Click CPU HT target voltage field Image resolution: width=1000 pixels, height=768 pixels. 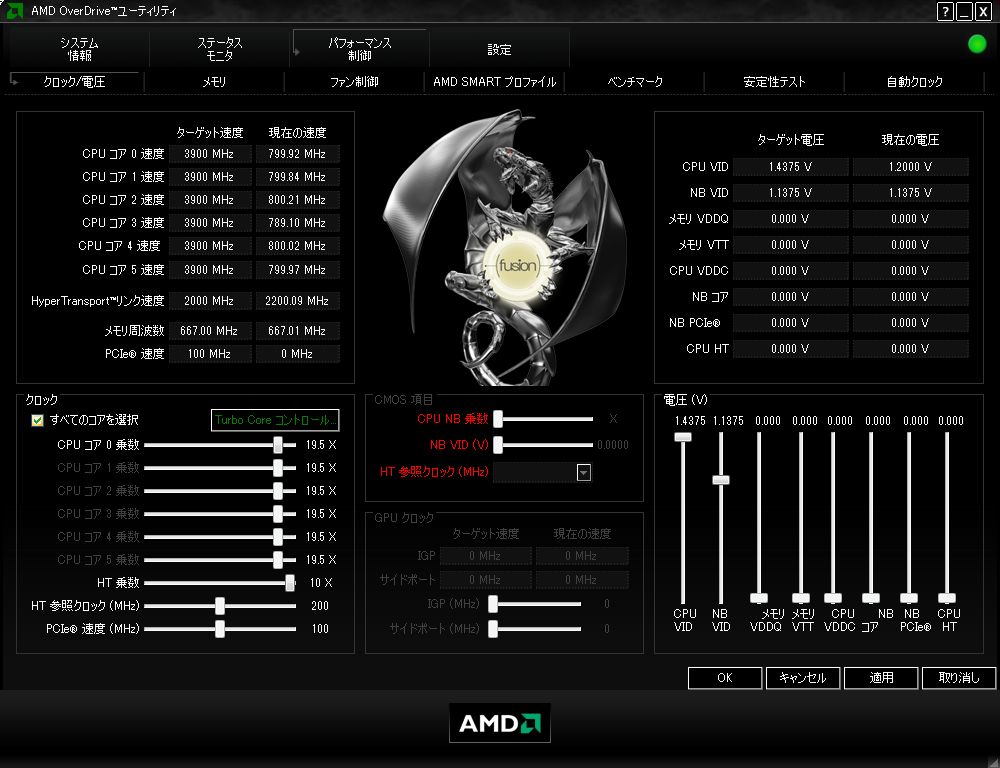point(790,349)
